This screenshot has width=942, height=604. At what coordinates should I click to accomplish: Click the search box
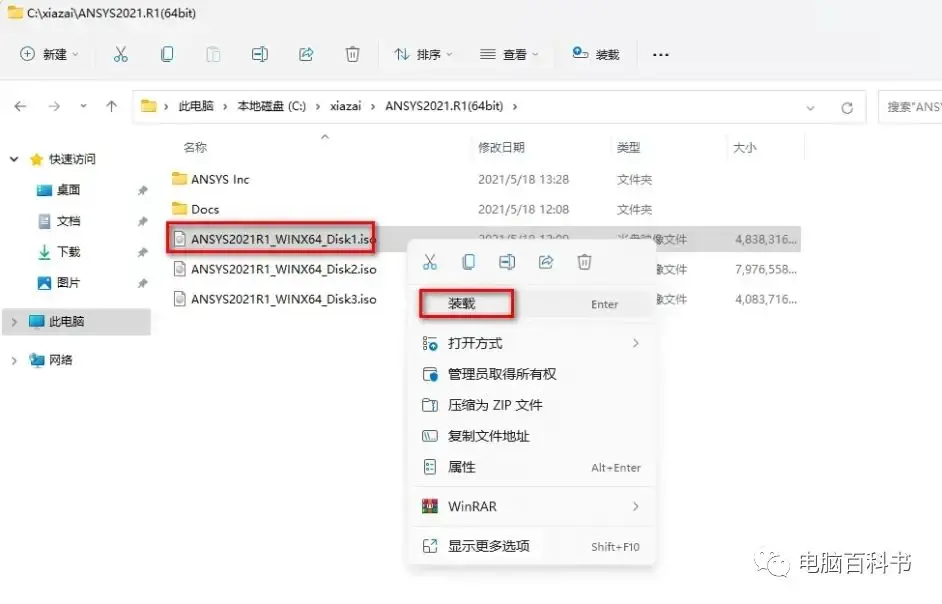pos(910,107)
